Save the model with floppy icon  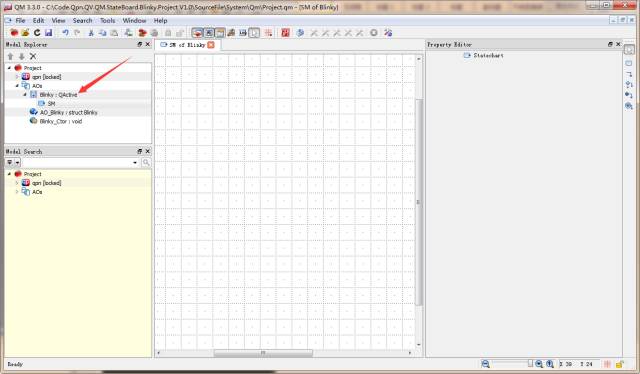point(48,33)
